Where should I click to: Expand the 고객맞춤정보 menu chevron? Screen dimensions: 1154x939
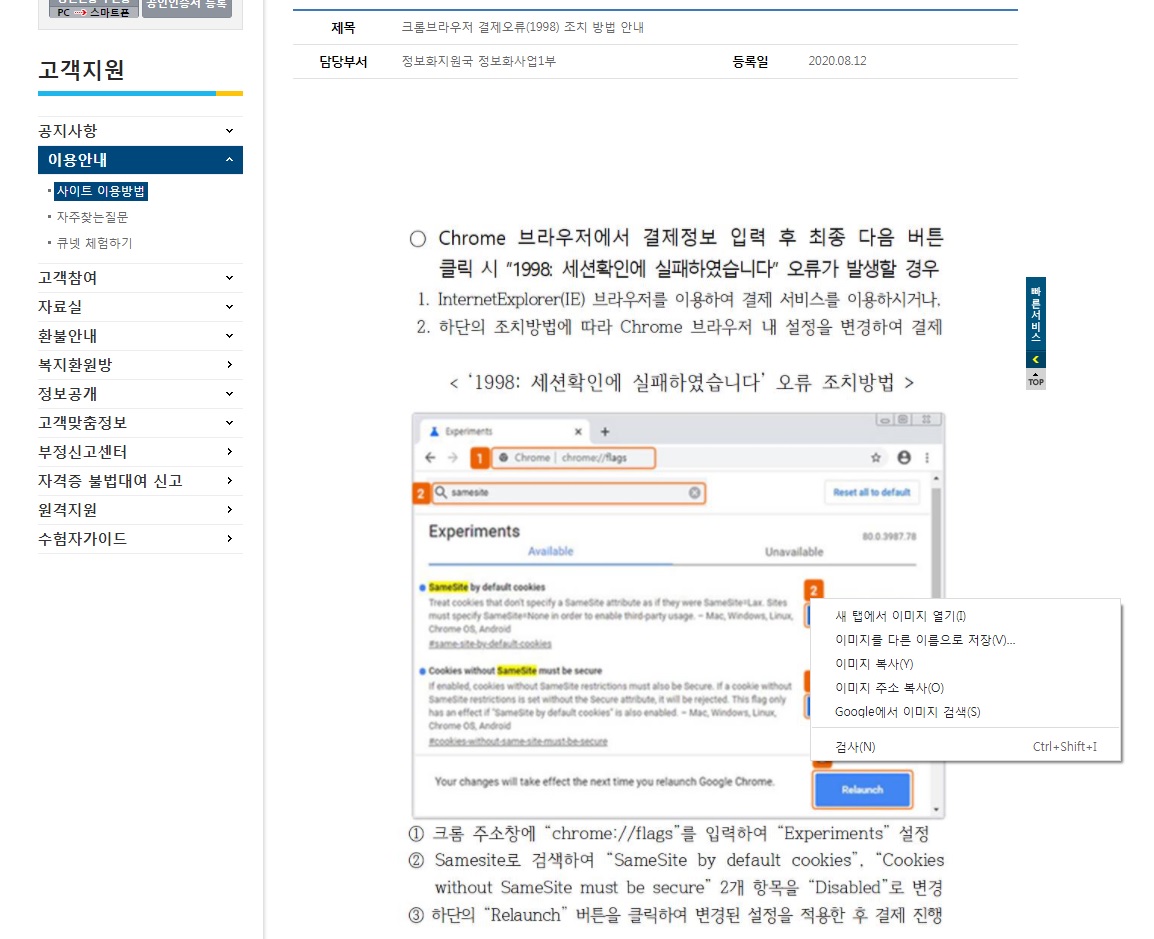click(x=230, y=423)
